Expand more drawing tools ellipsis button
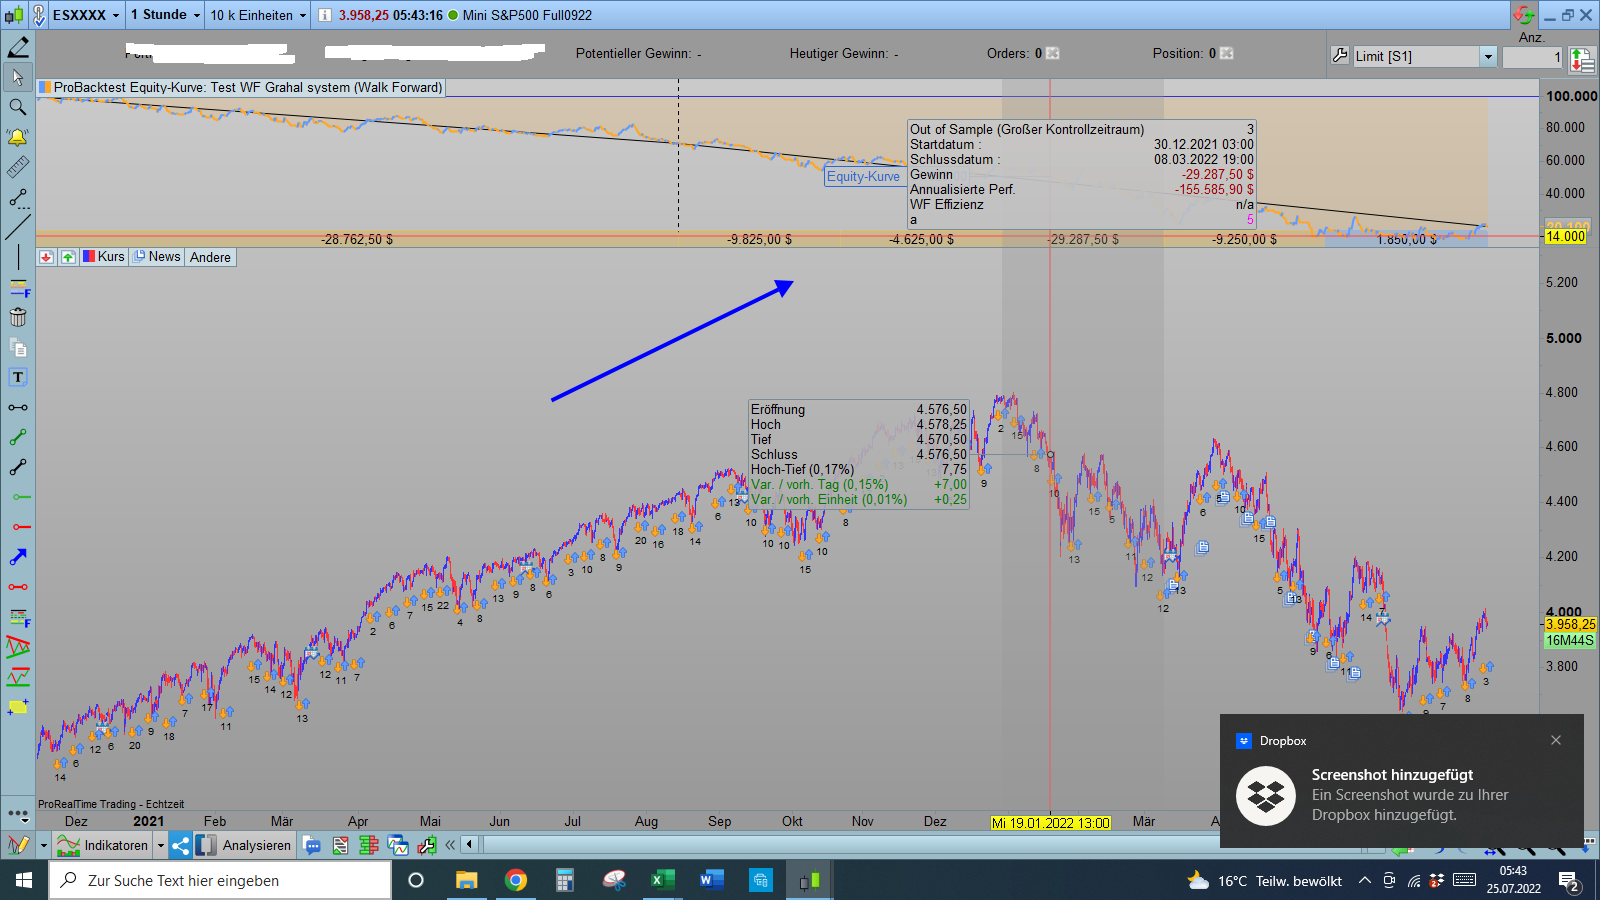 (18, 814)
